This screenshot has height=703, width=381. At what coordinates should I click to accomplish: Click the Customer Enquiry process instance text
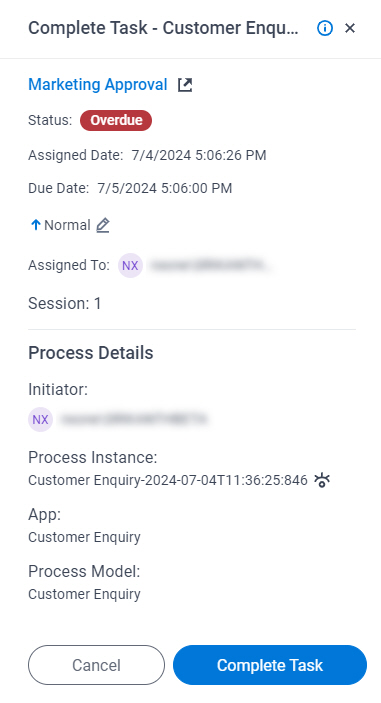[168, 480]
